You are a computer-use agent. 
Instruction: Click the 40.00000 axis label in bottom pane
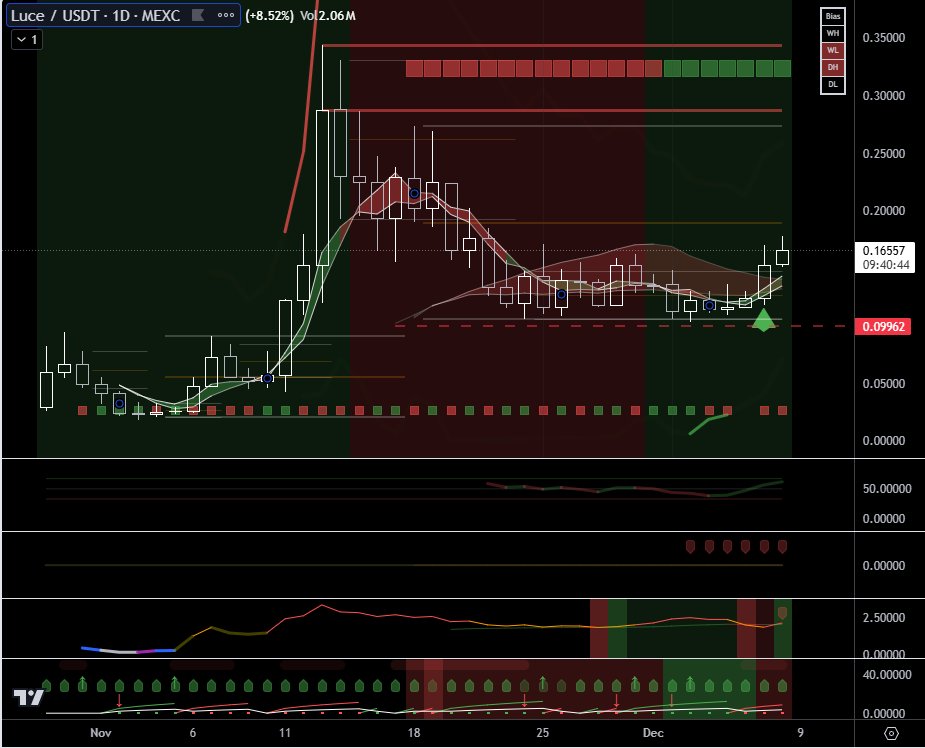(887, 674)
